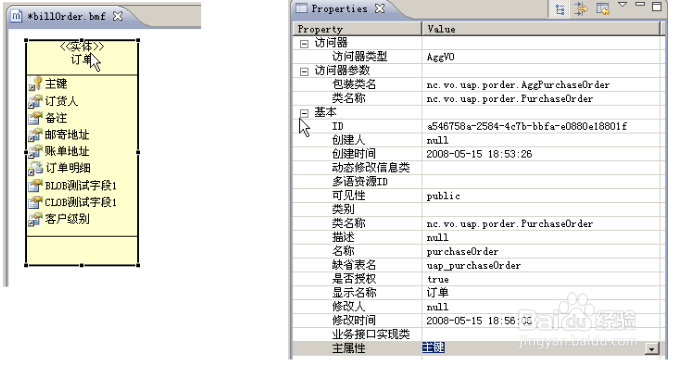676x365 pixels.
Task: Select the 邮寄地址 attribute
Action: point(67,134)
